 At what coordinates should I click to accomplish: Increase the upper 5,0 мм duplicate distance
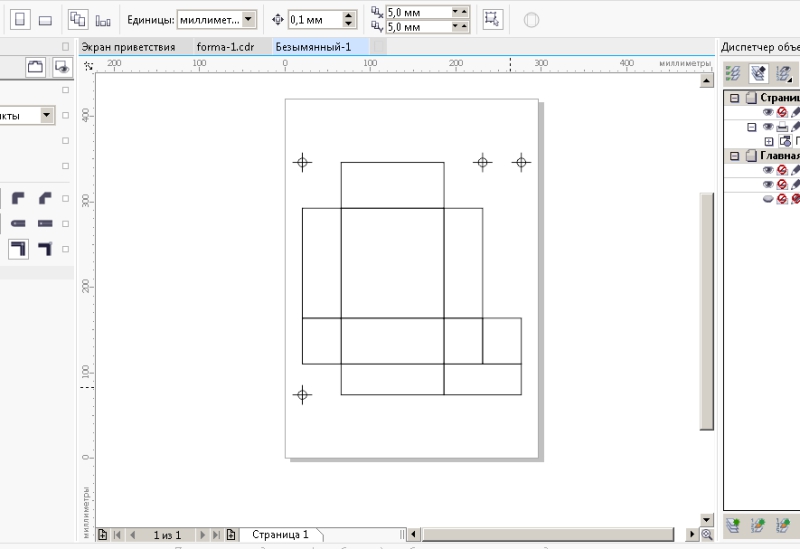coord(464,11)
